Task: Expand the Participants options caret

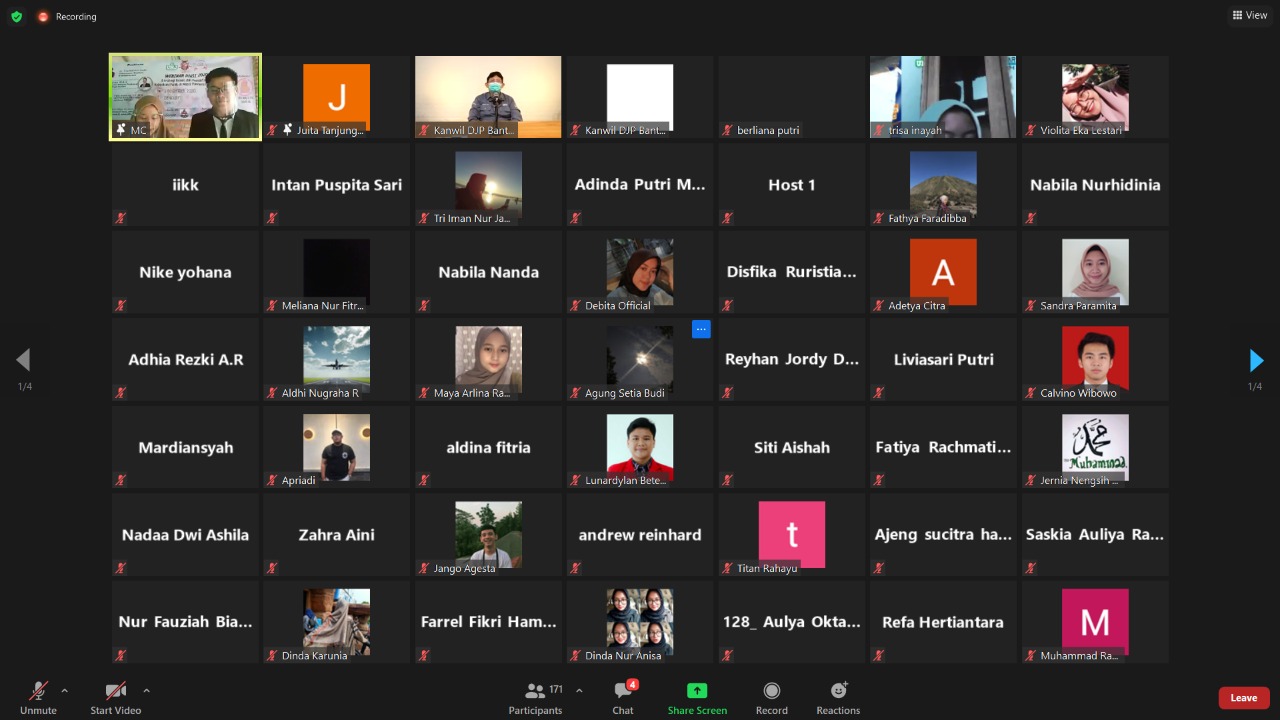Action: [x=580, y=690]
